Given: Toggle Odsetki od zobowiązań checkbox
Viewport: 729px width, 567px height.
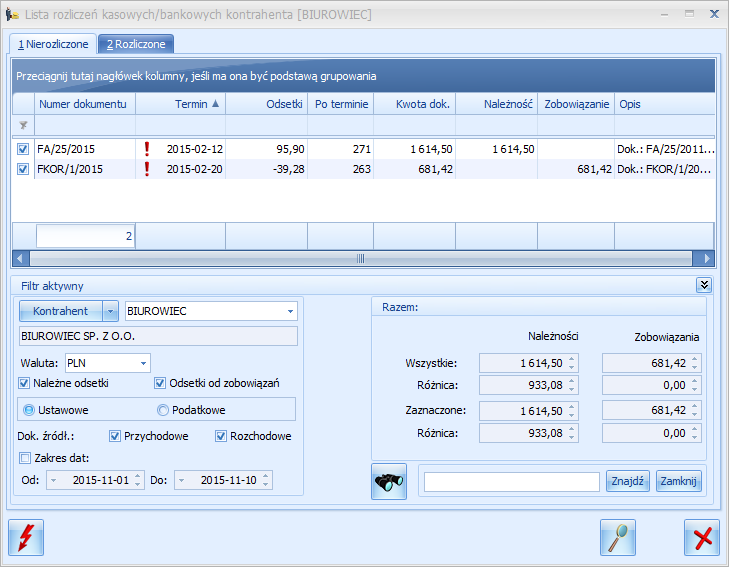Looking at the screenshot, I should [x=160, y=383].
